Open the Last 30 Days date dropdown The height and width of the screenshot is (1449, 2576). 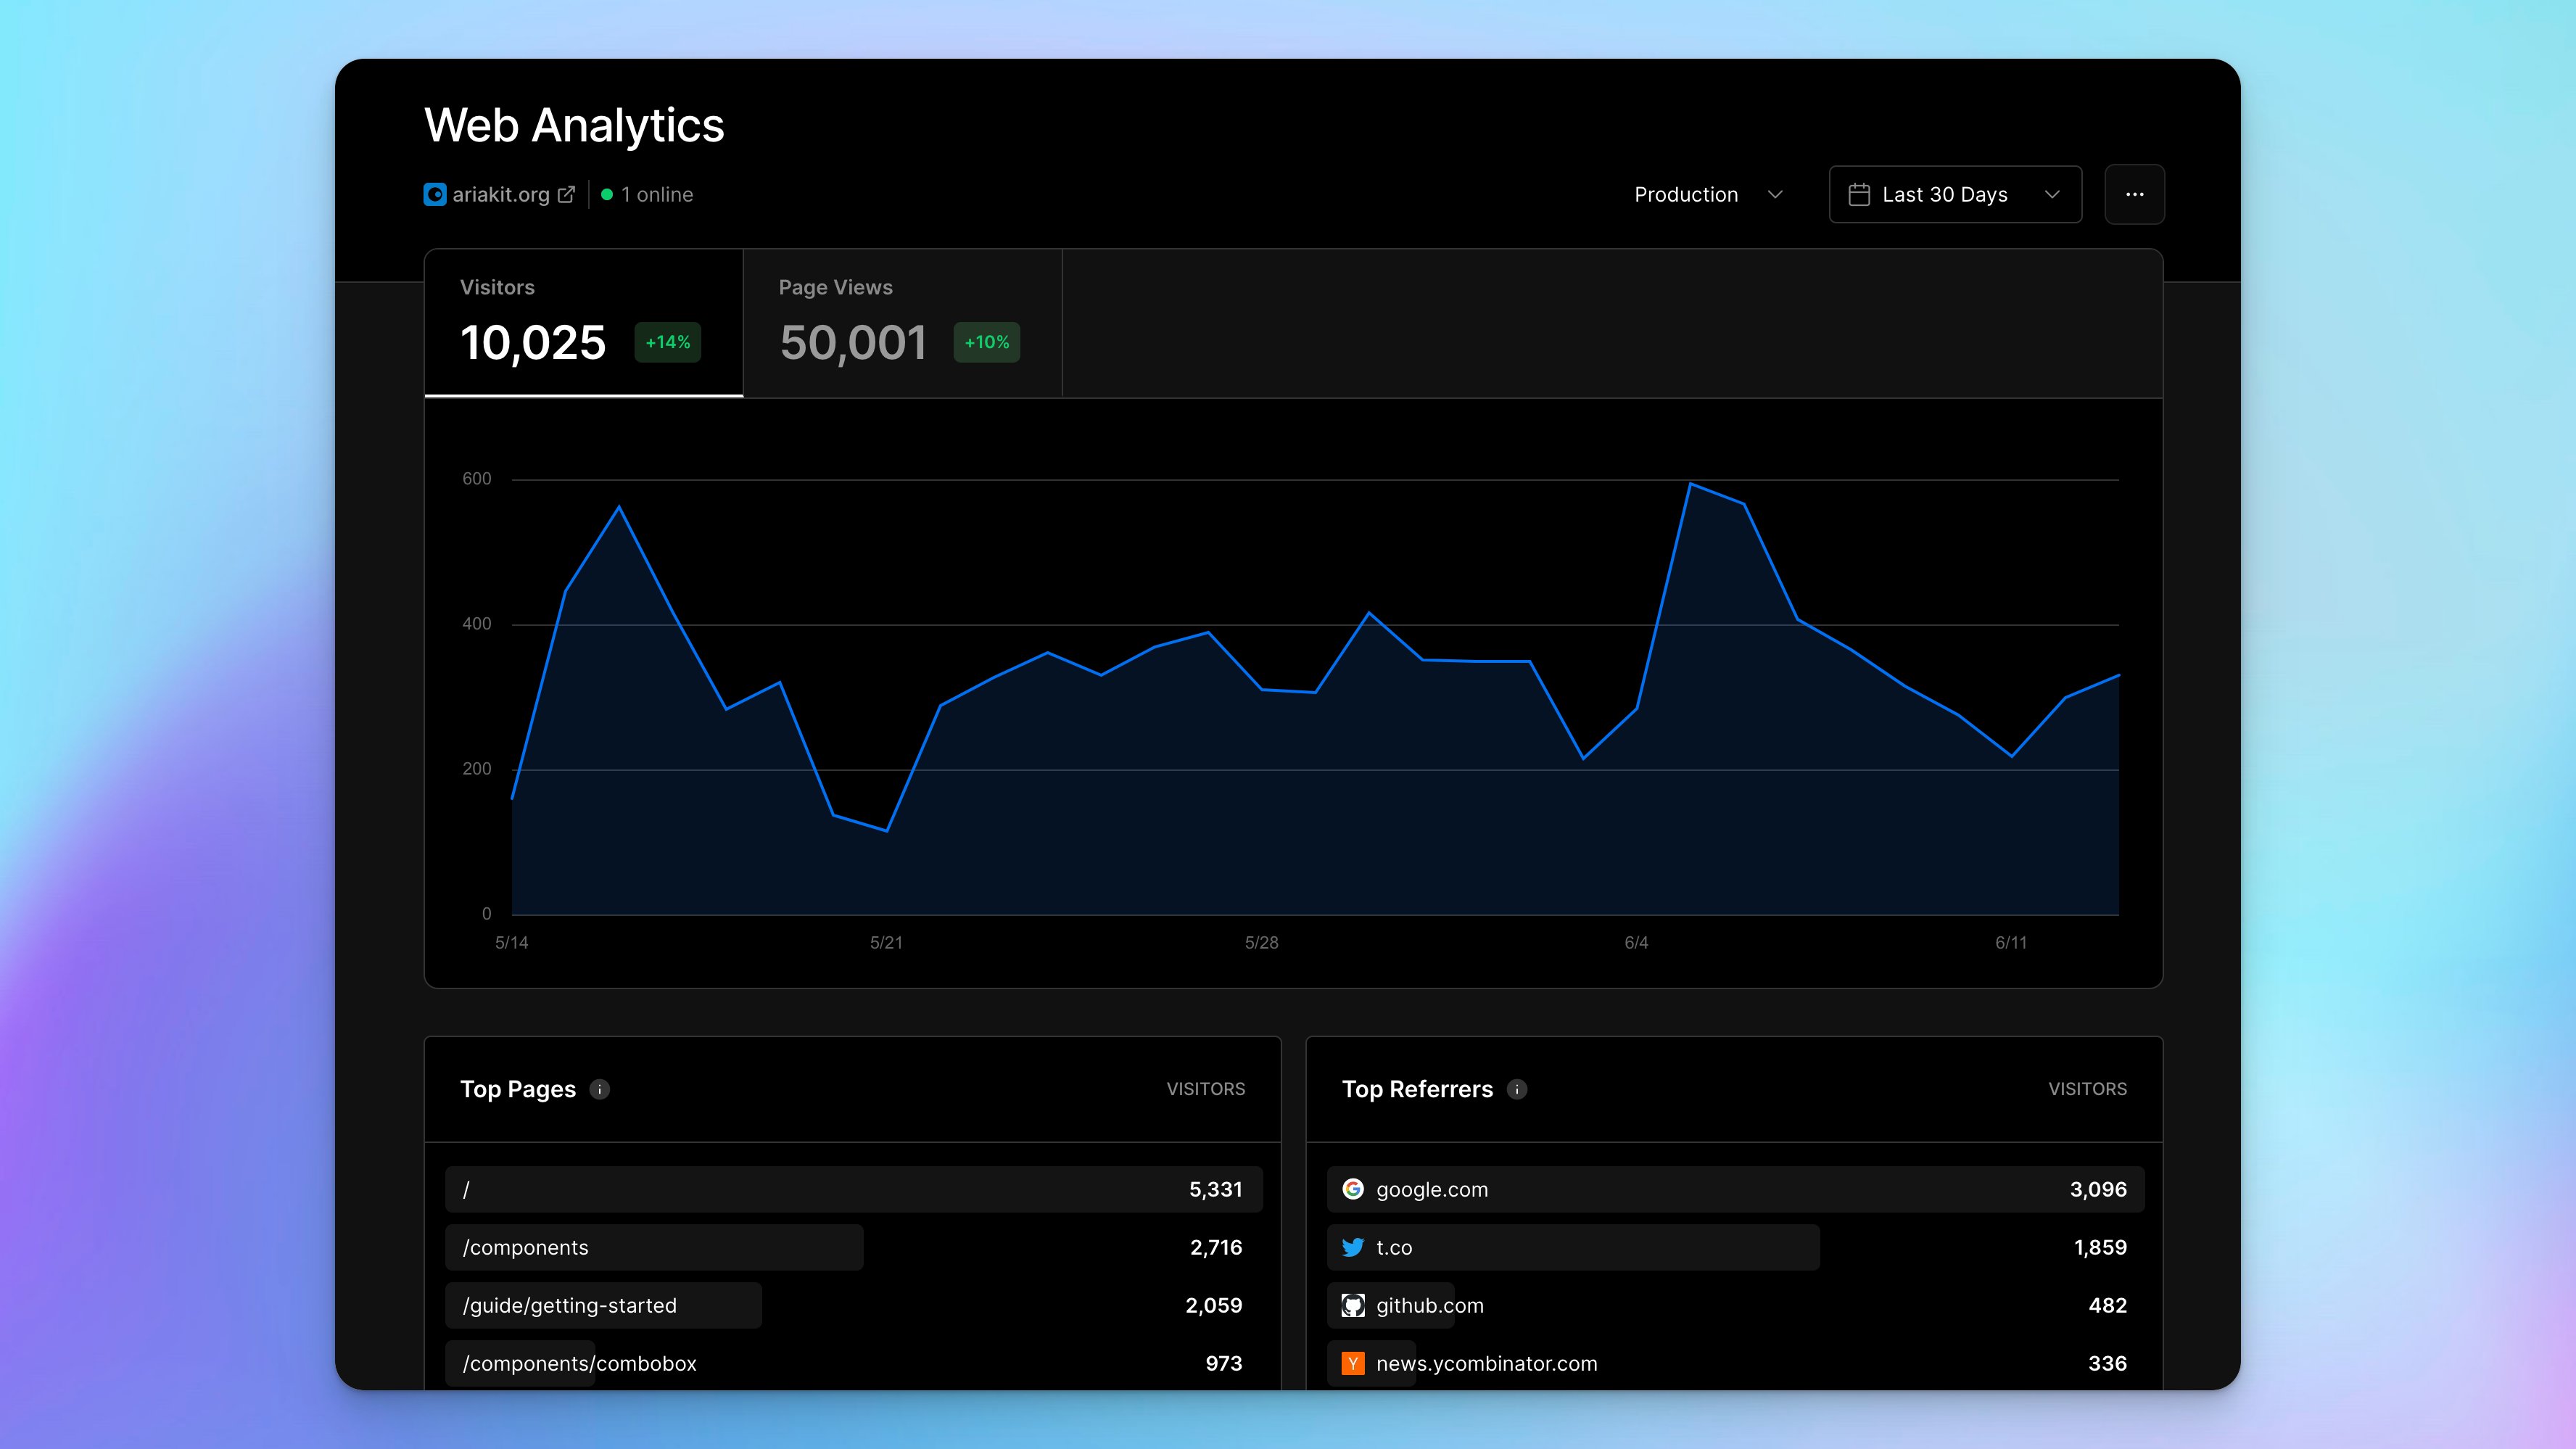pyautogui.click(x=1955, y=194)
